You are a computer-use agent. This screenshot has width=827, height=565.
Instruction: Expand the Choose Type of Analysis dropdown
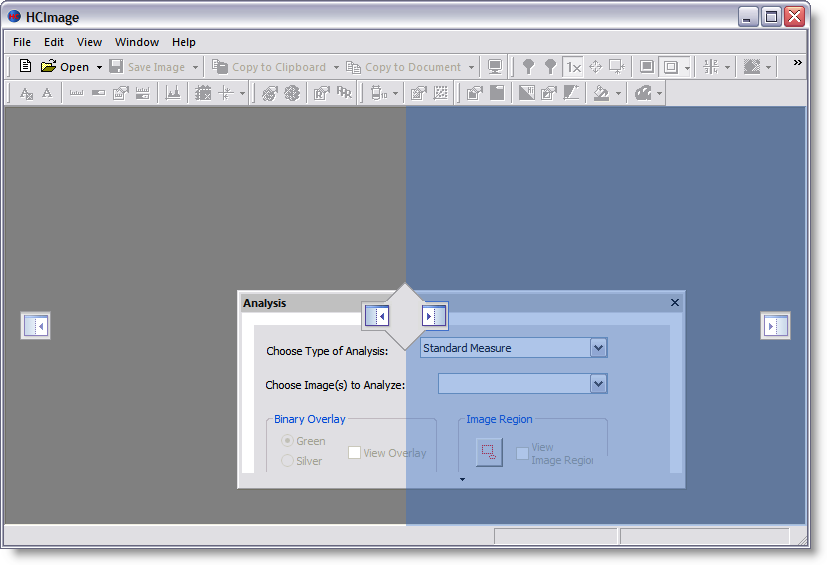[x=598, y=348]
